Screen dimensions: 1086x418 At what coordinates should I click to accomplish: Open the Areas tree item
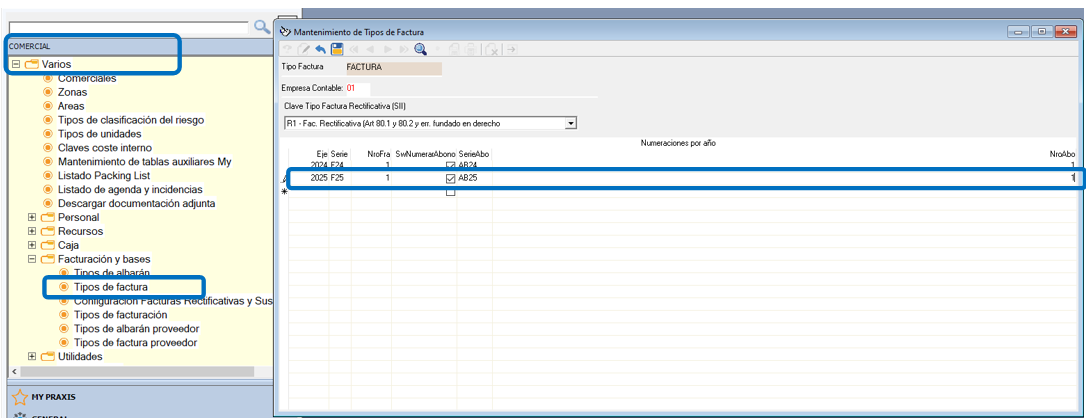(x=71, y=106)
